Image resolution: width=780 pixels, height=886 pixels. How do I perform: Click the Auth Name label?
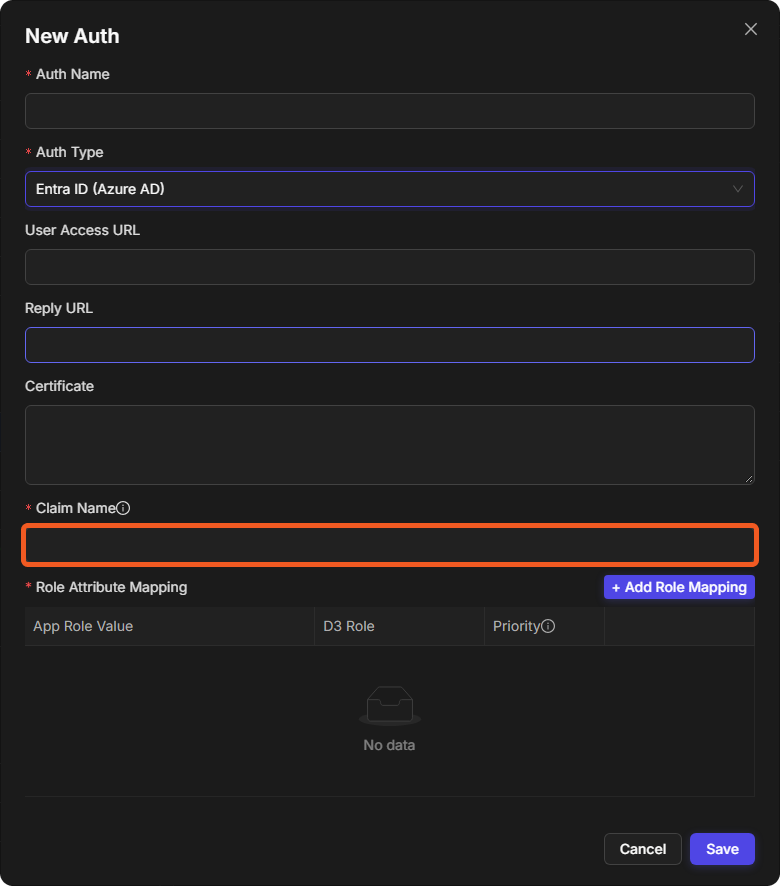(x=72, y=74)
